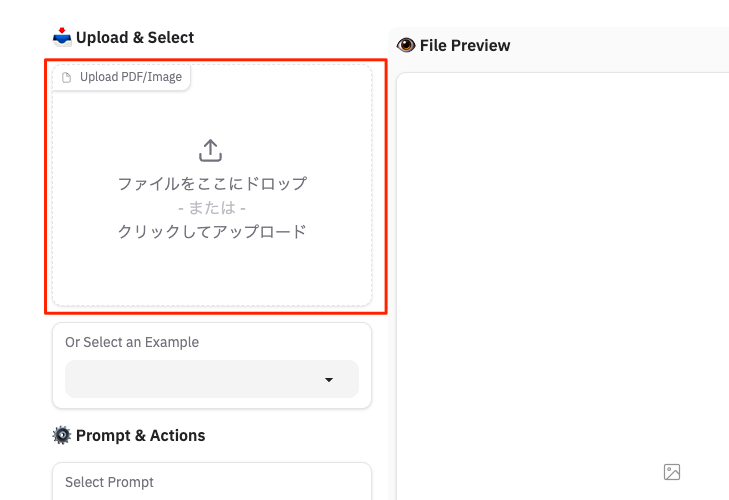Click the 'Prompt & Actions' heading
Viewport: 729px width, 500px height.
coord(140,435)
